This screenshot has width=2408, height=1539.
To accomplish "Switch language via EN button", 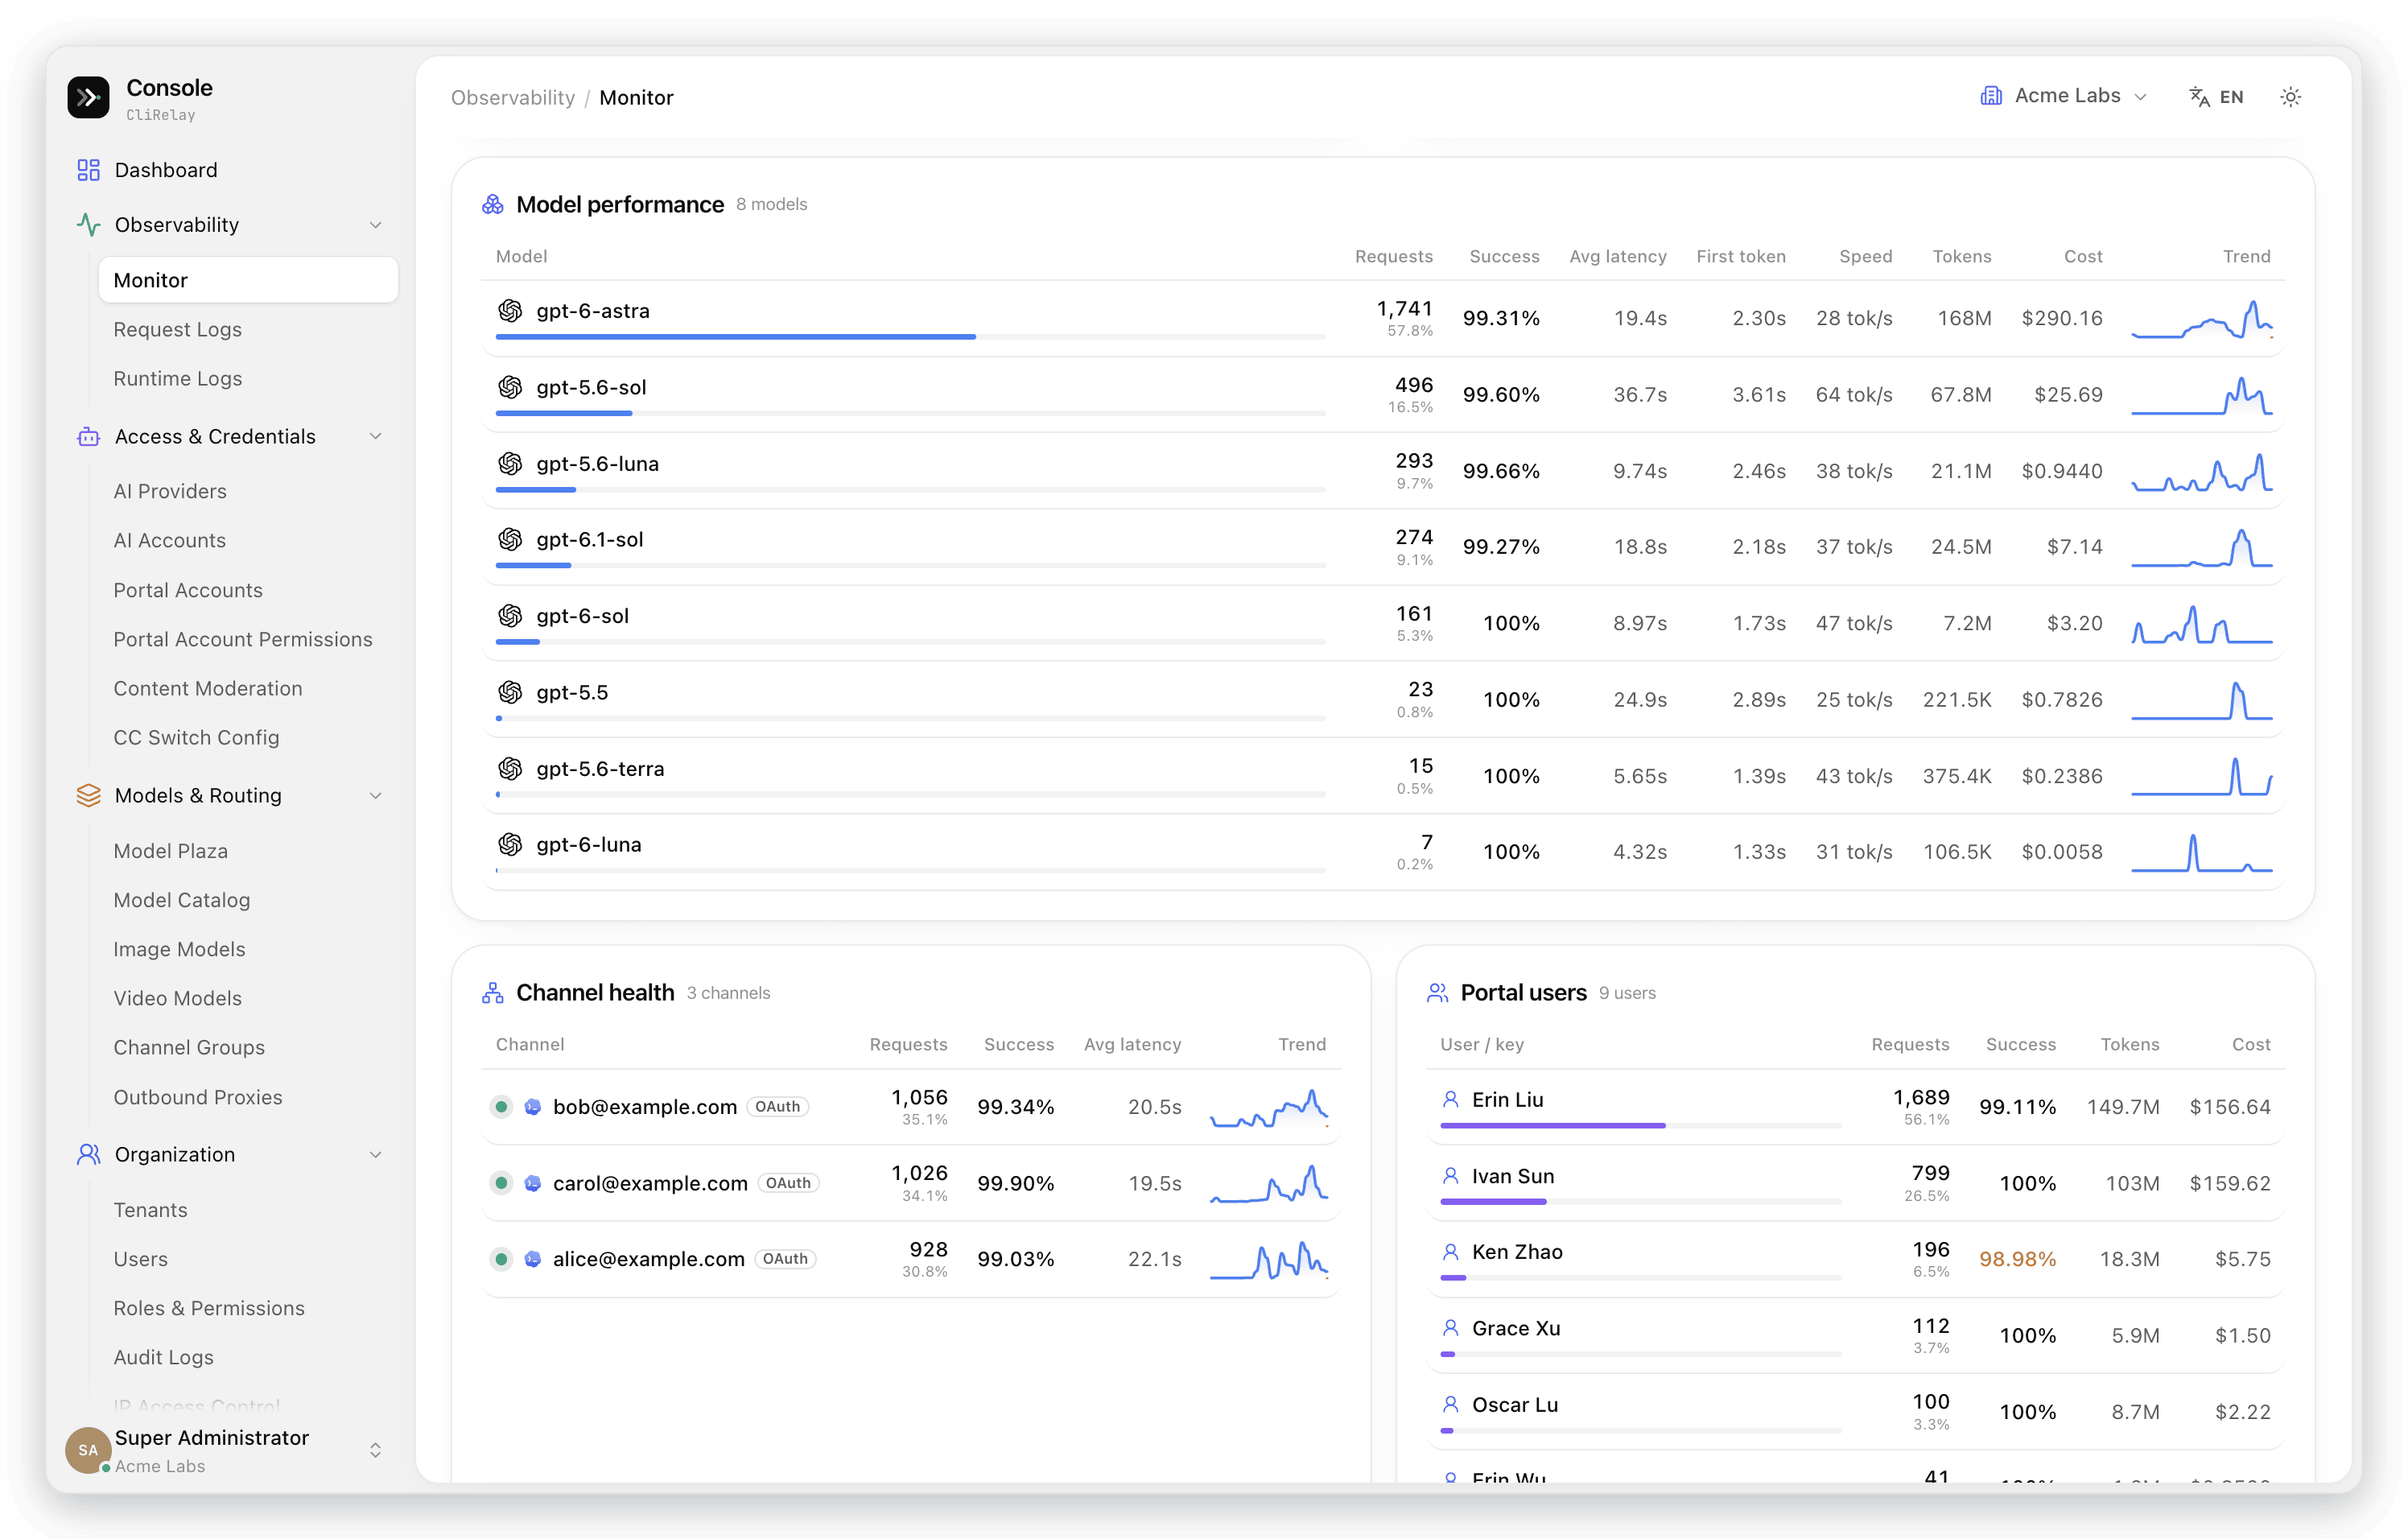I will pyautogui.click(x=2216, y=97).
